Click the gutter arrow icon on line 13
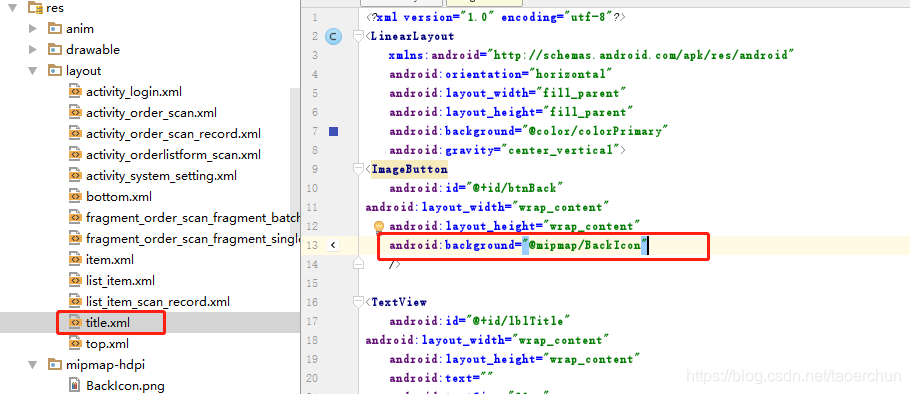910x394 pixels. pos(333,245)
